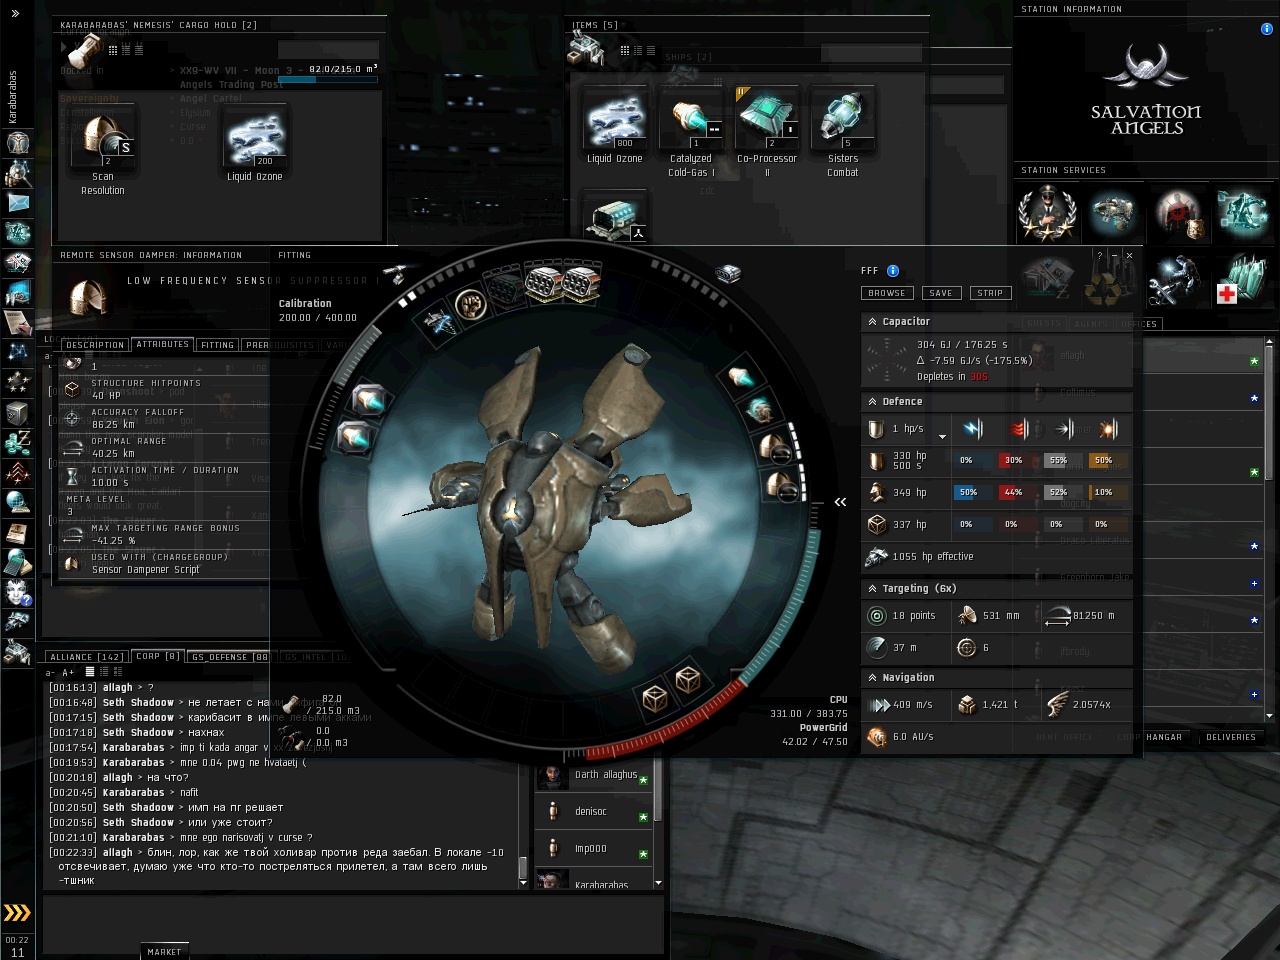Click the Browse button
Image resolution: width=1280 pixels, height=960 pixels.
click(x=887, y=293)
